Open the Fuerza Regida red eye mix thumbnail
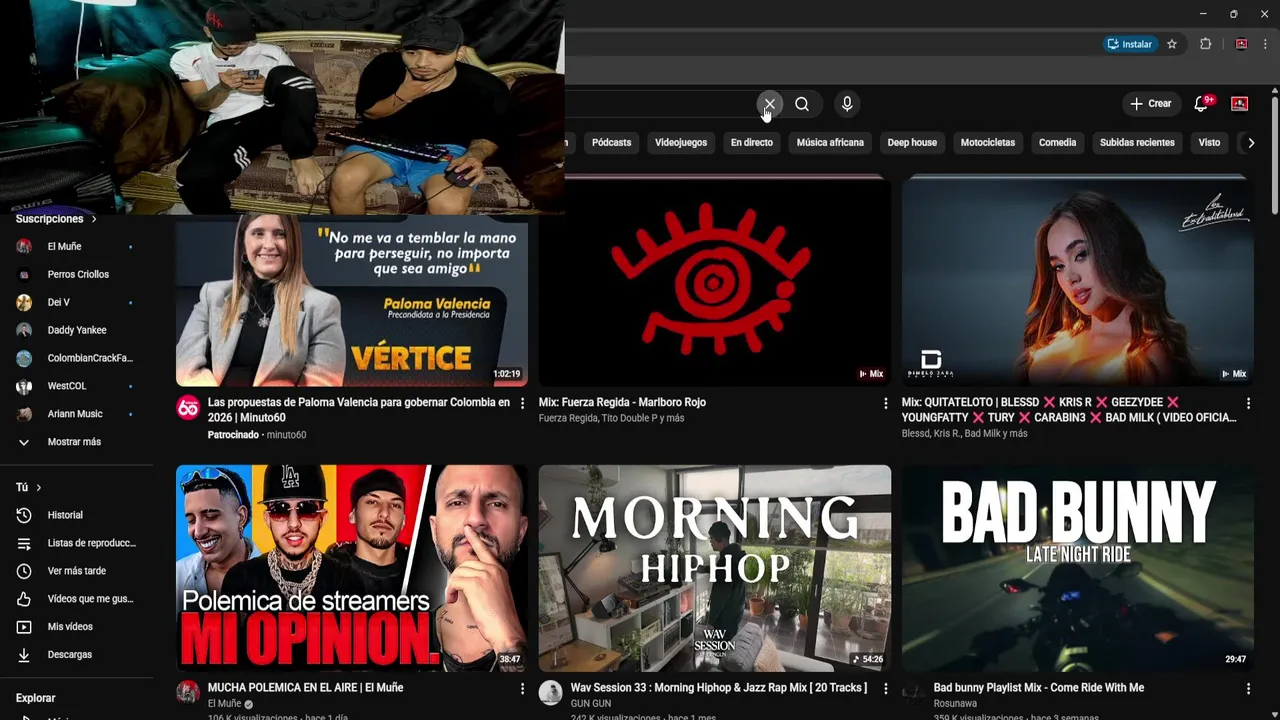Image resolution: width=1280 pixels, height=720 pixels. pyautogui.click(x=715, y=281)
